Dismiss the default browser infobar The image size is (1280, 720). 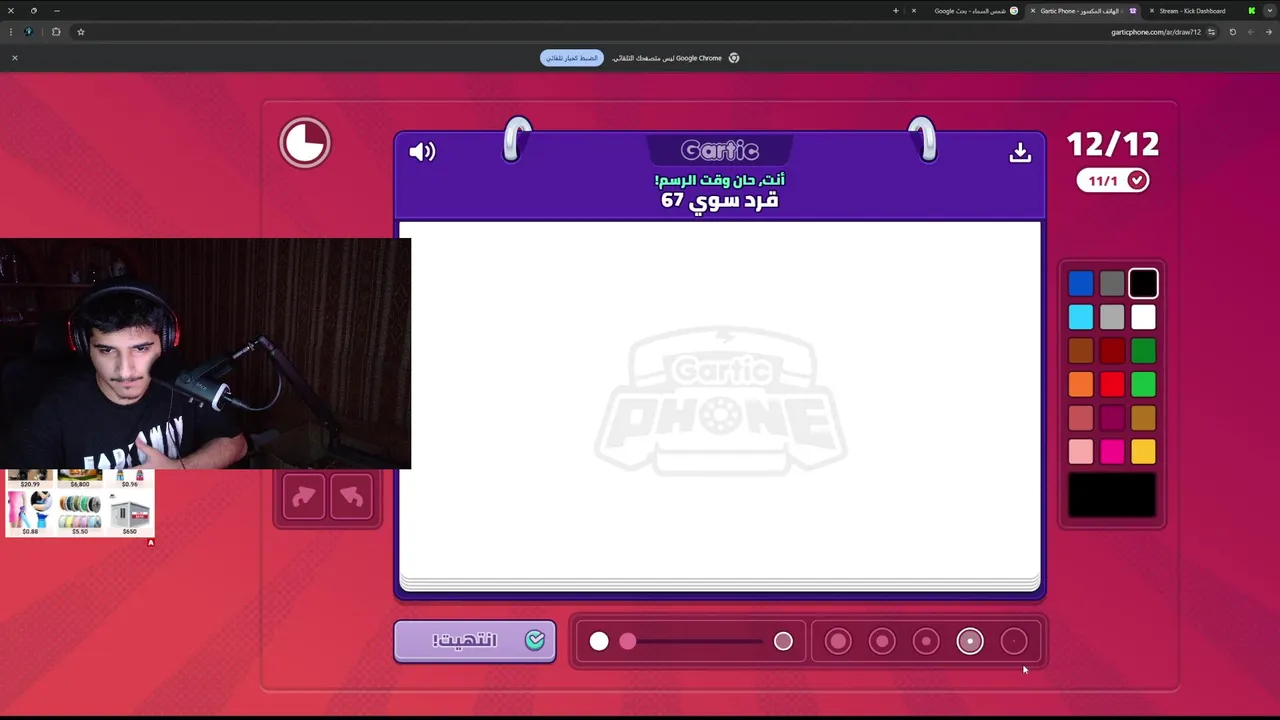(15, 58)
